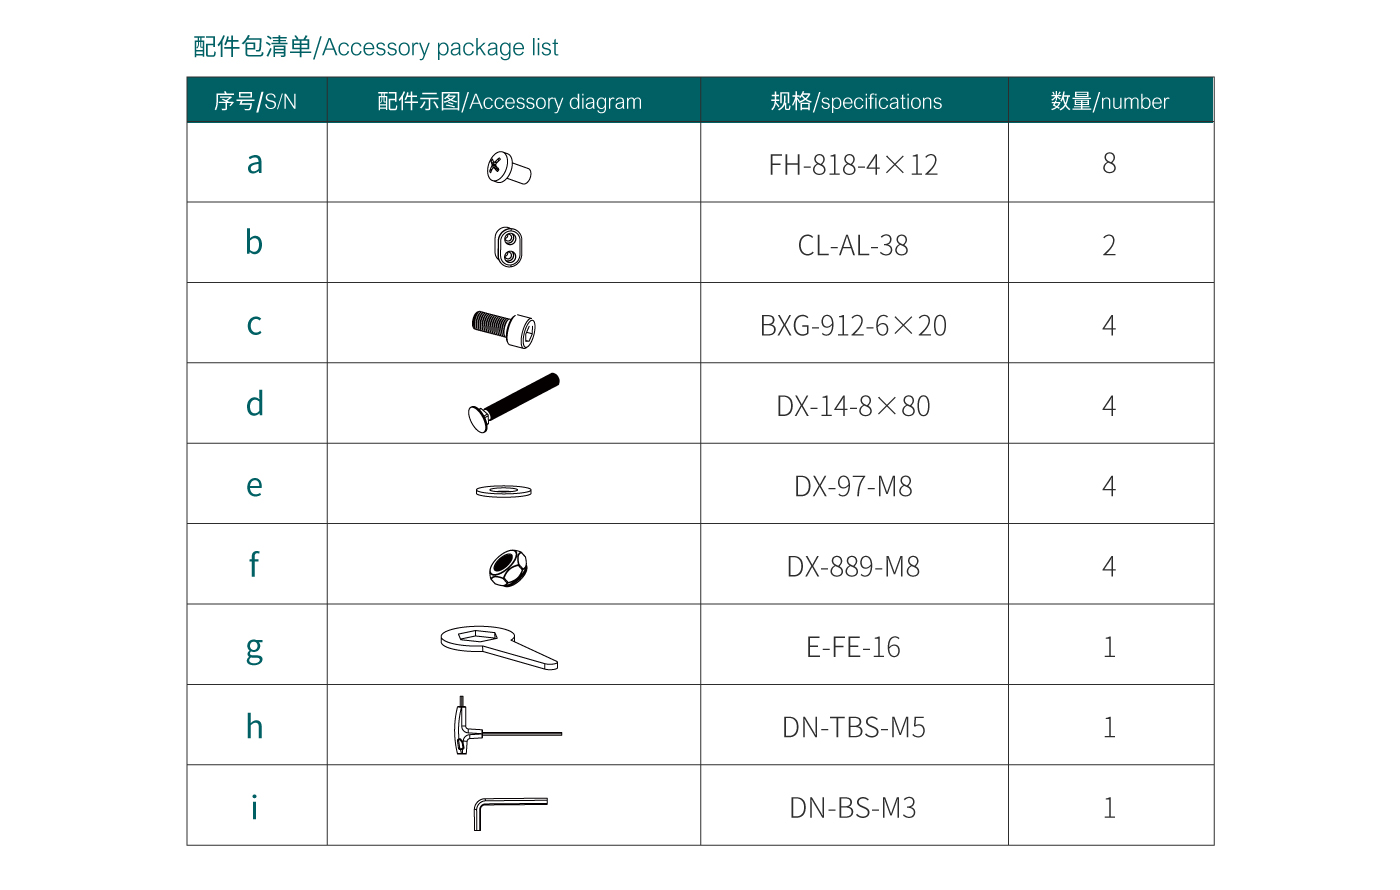1400x890 pixels.
Task: Click the quantity 8 in row a
Action: click(1109, 164)
